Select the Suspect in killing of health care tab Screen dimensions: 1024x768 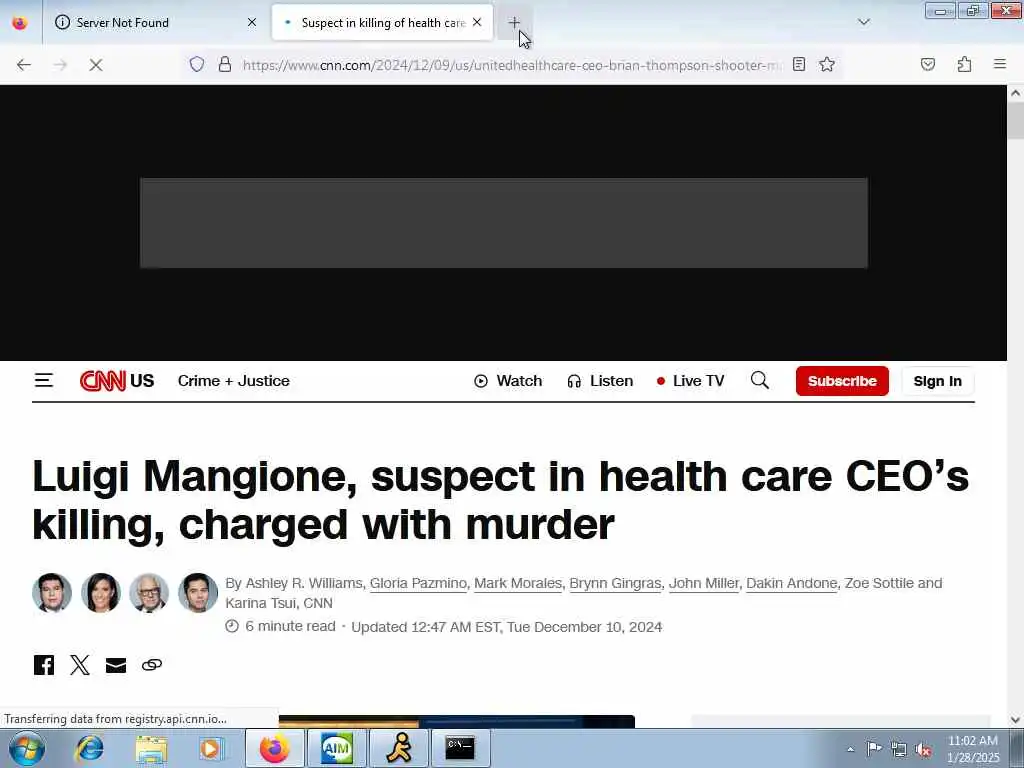(x=382, y=23)
